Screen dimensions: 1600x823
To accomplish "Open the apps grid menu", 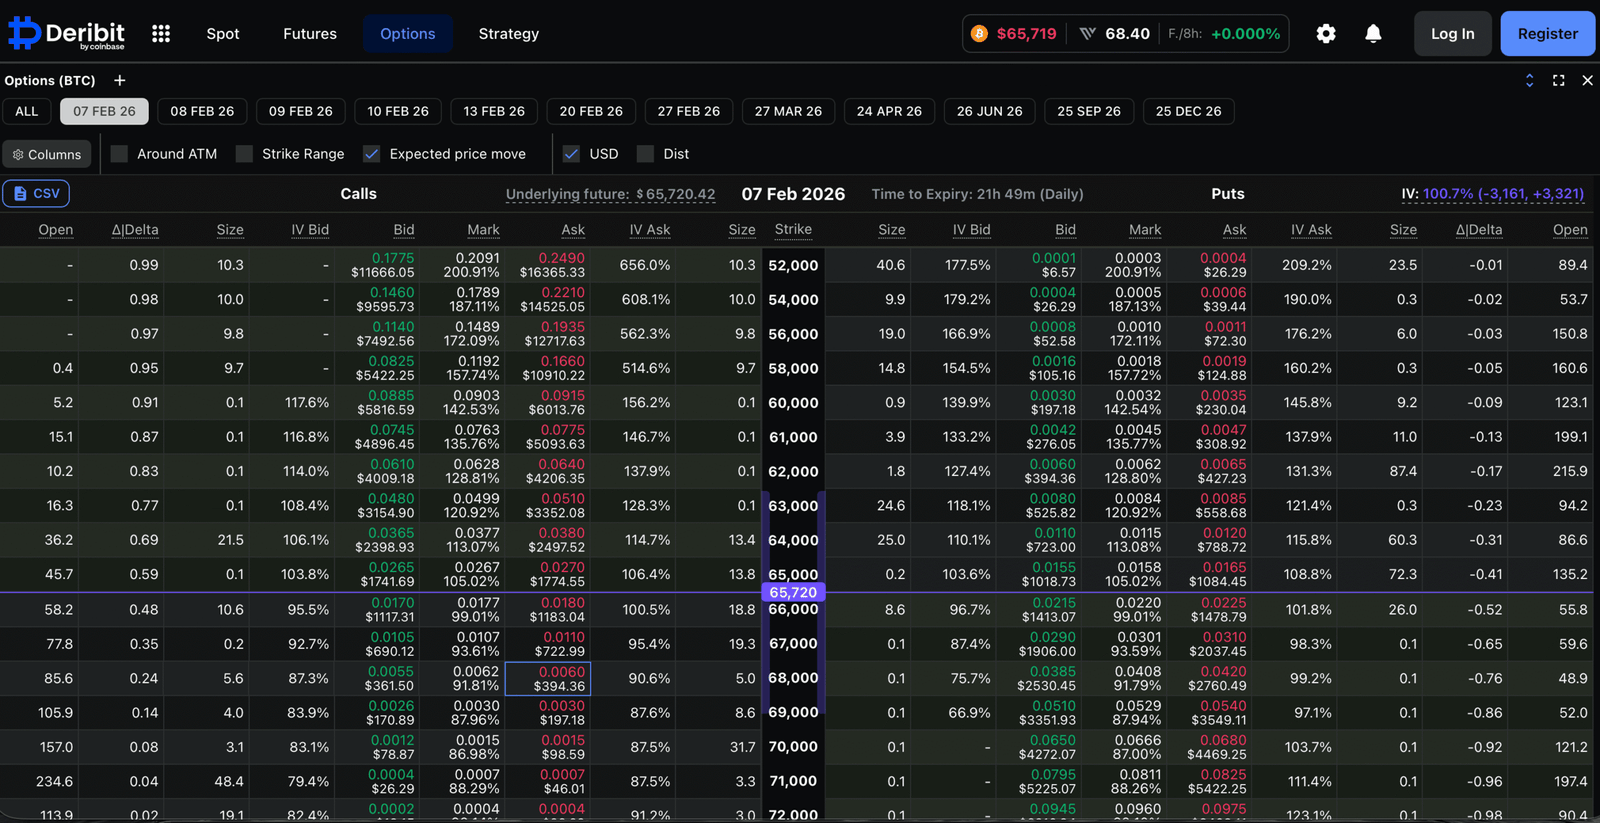I will (x=161, y=34).
